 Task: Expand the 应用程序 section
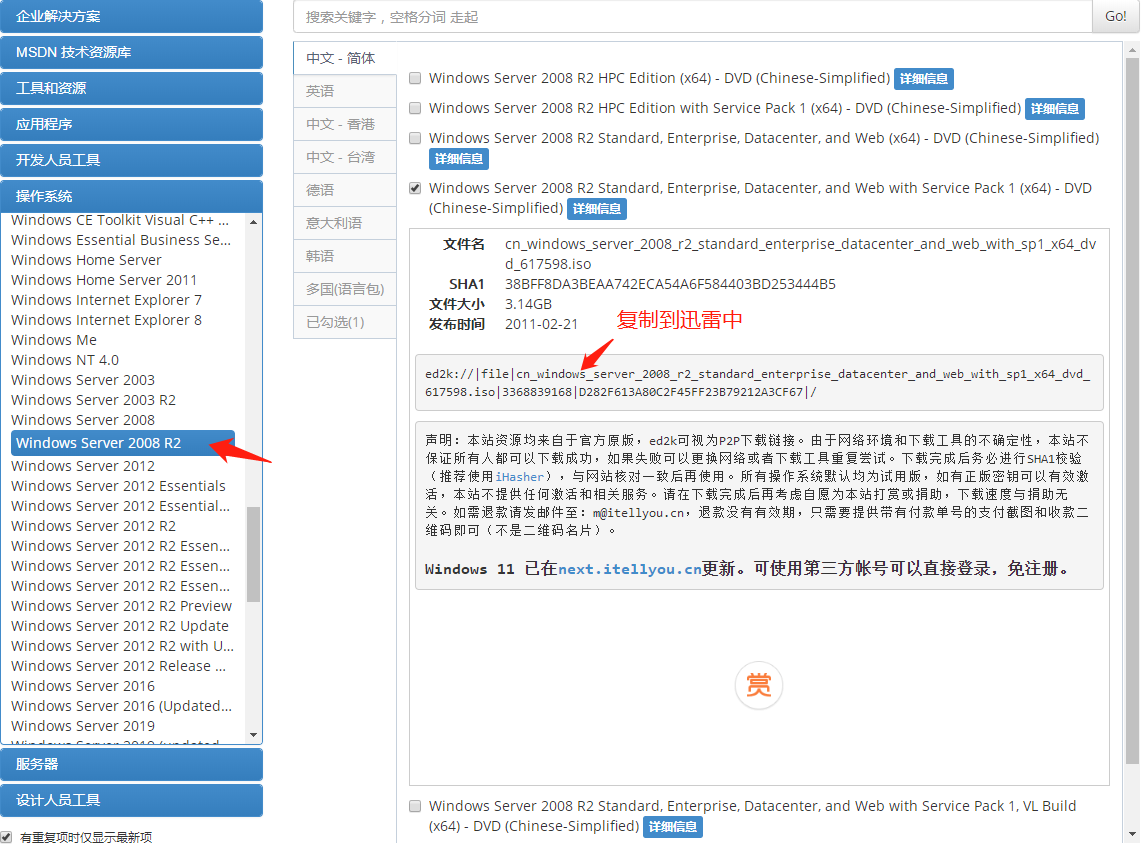(x=131, y=124)
